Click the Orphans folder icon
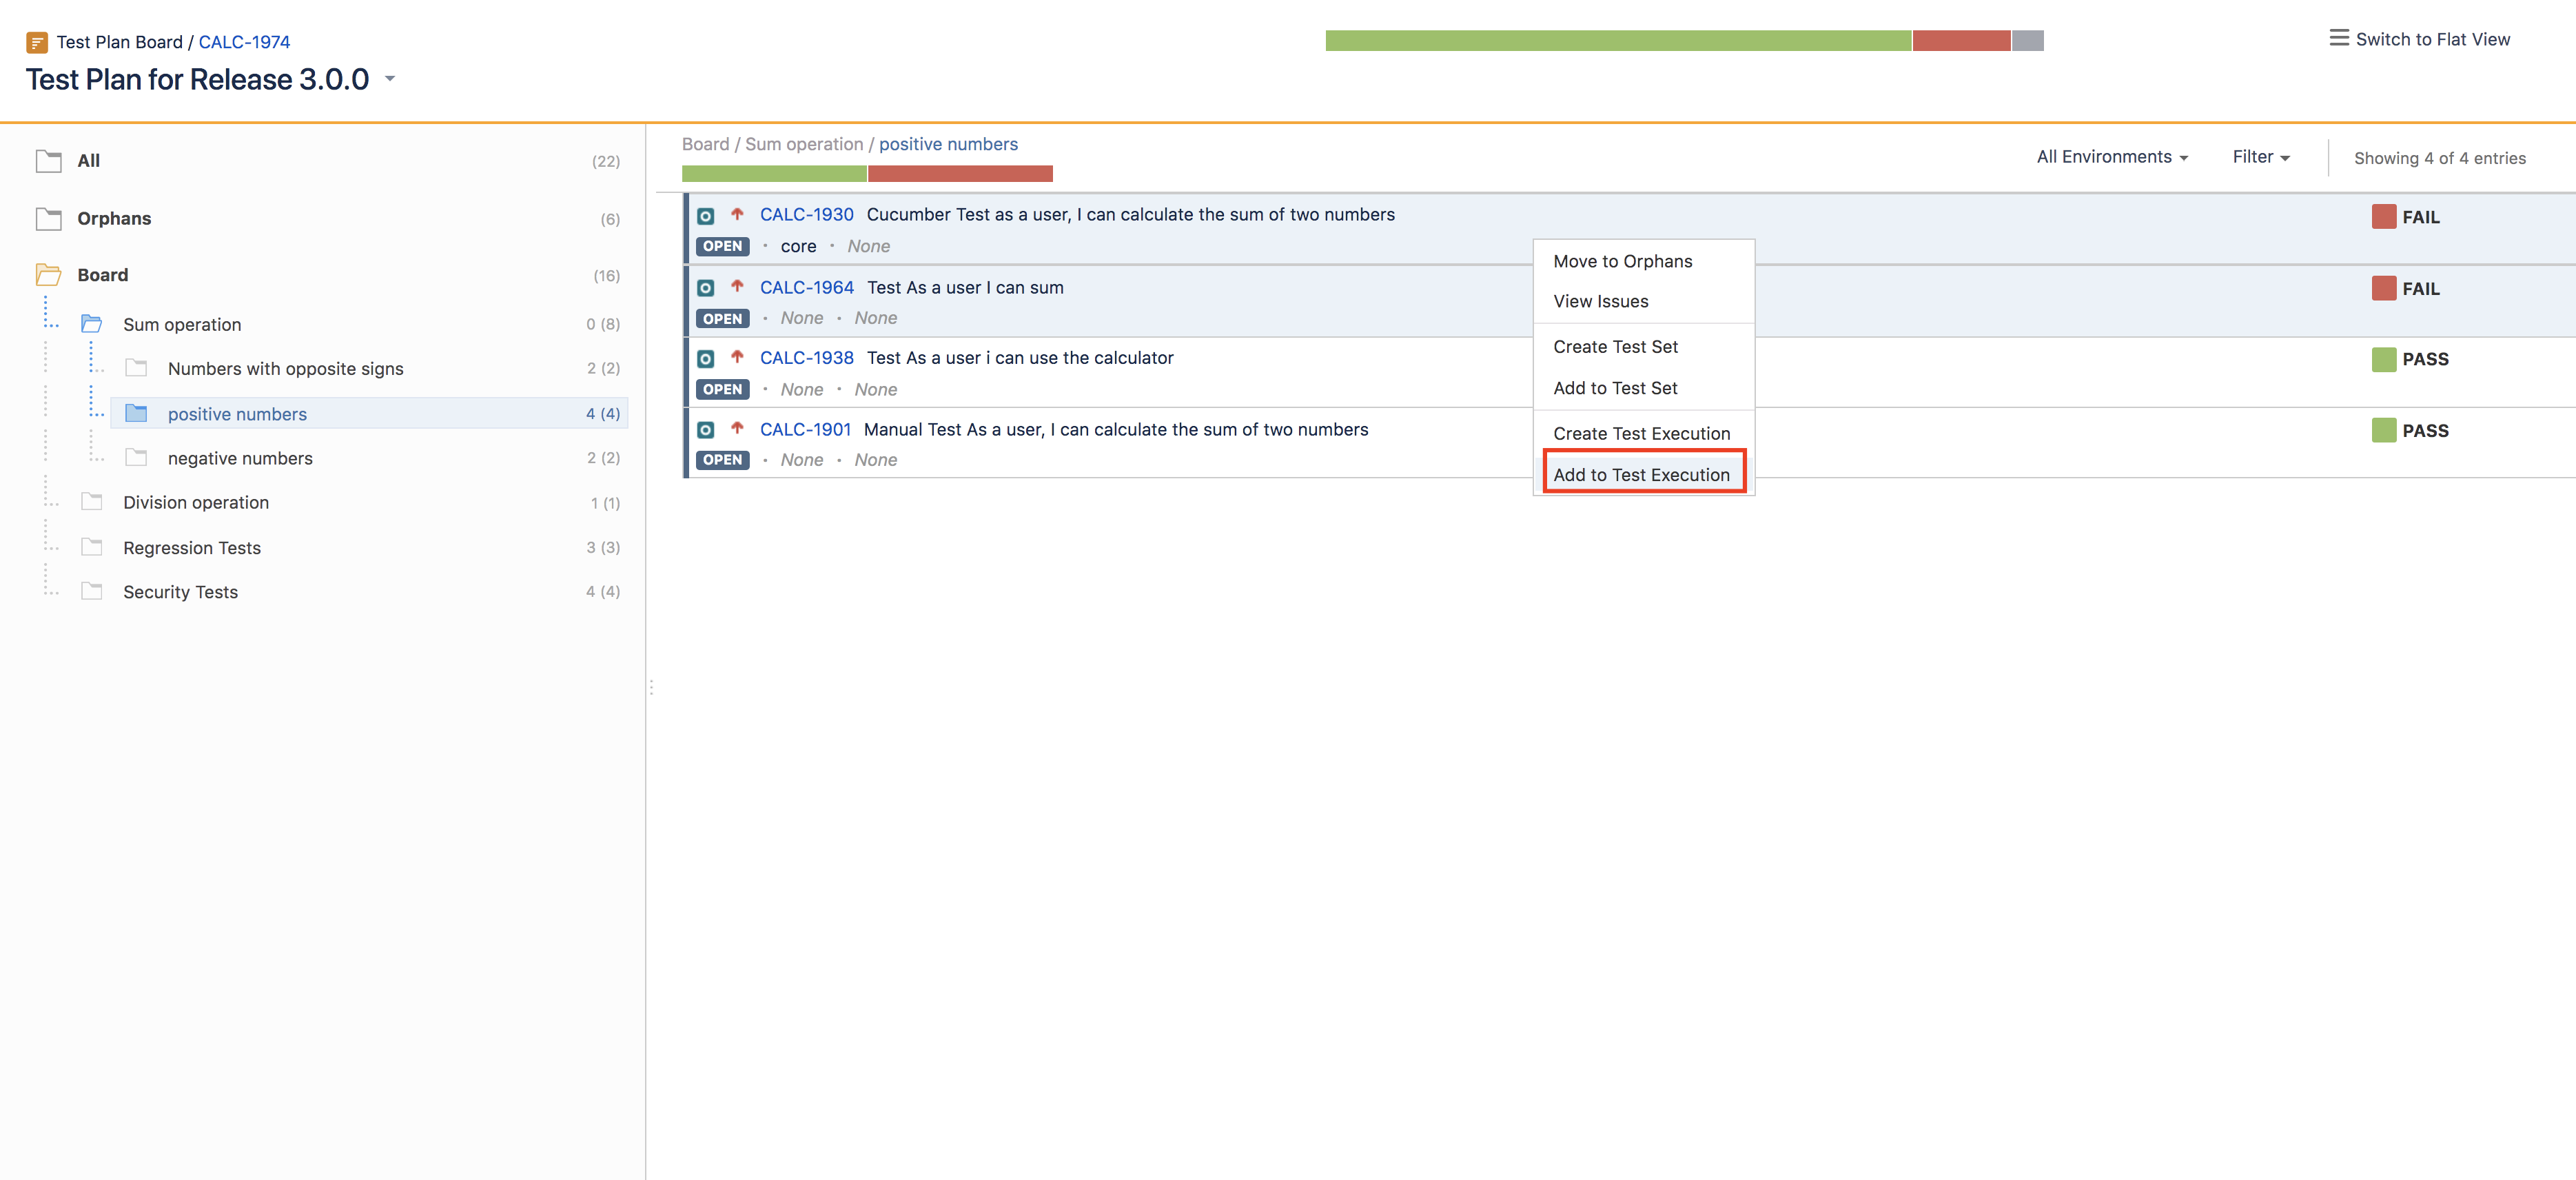The width and height of the screenshot is (2576, 1180). (x=48, y=218)
